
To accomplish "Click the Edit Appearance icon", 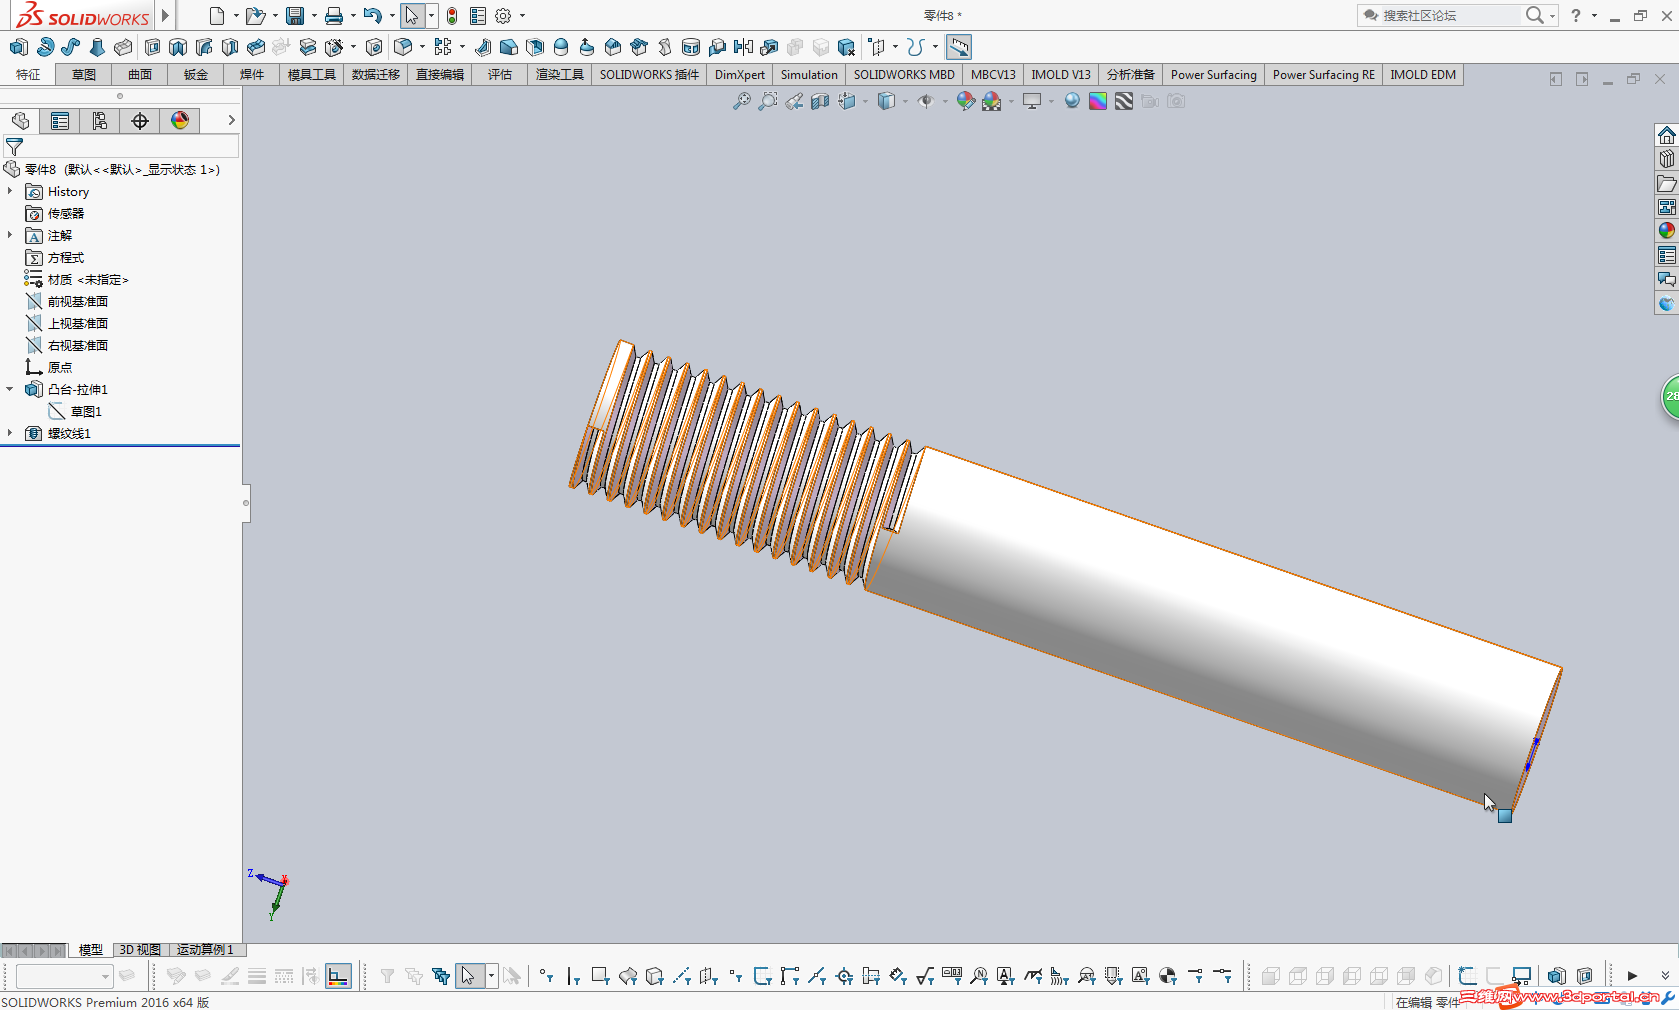I will click(x=965, y=101).
